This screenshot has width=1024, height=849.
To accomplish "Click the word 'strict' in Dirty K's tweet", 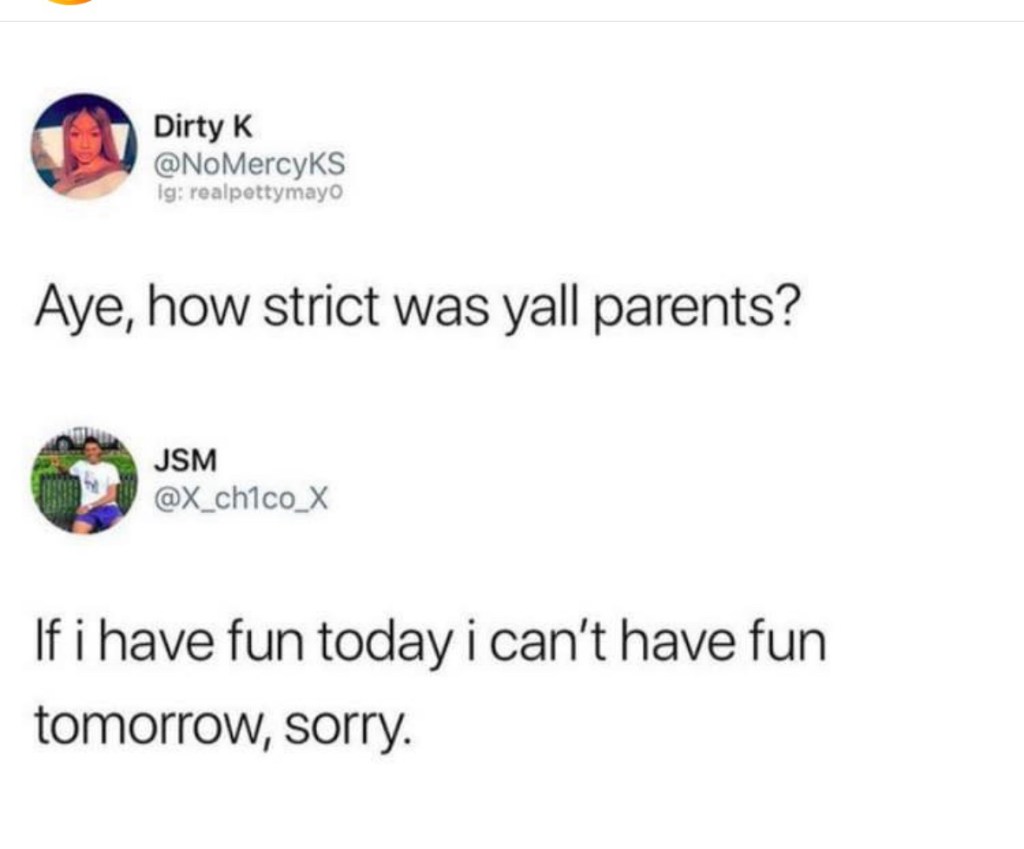I will tap(321, 307).
